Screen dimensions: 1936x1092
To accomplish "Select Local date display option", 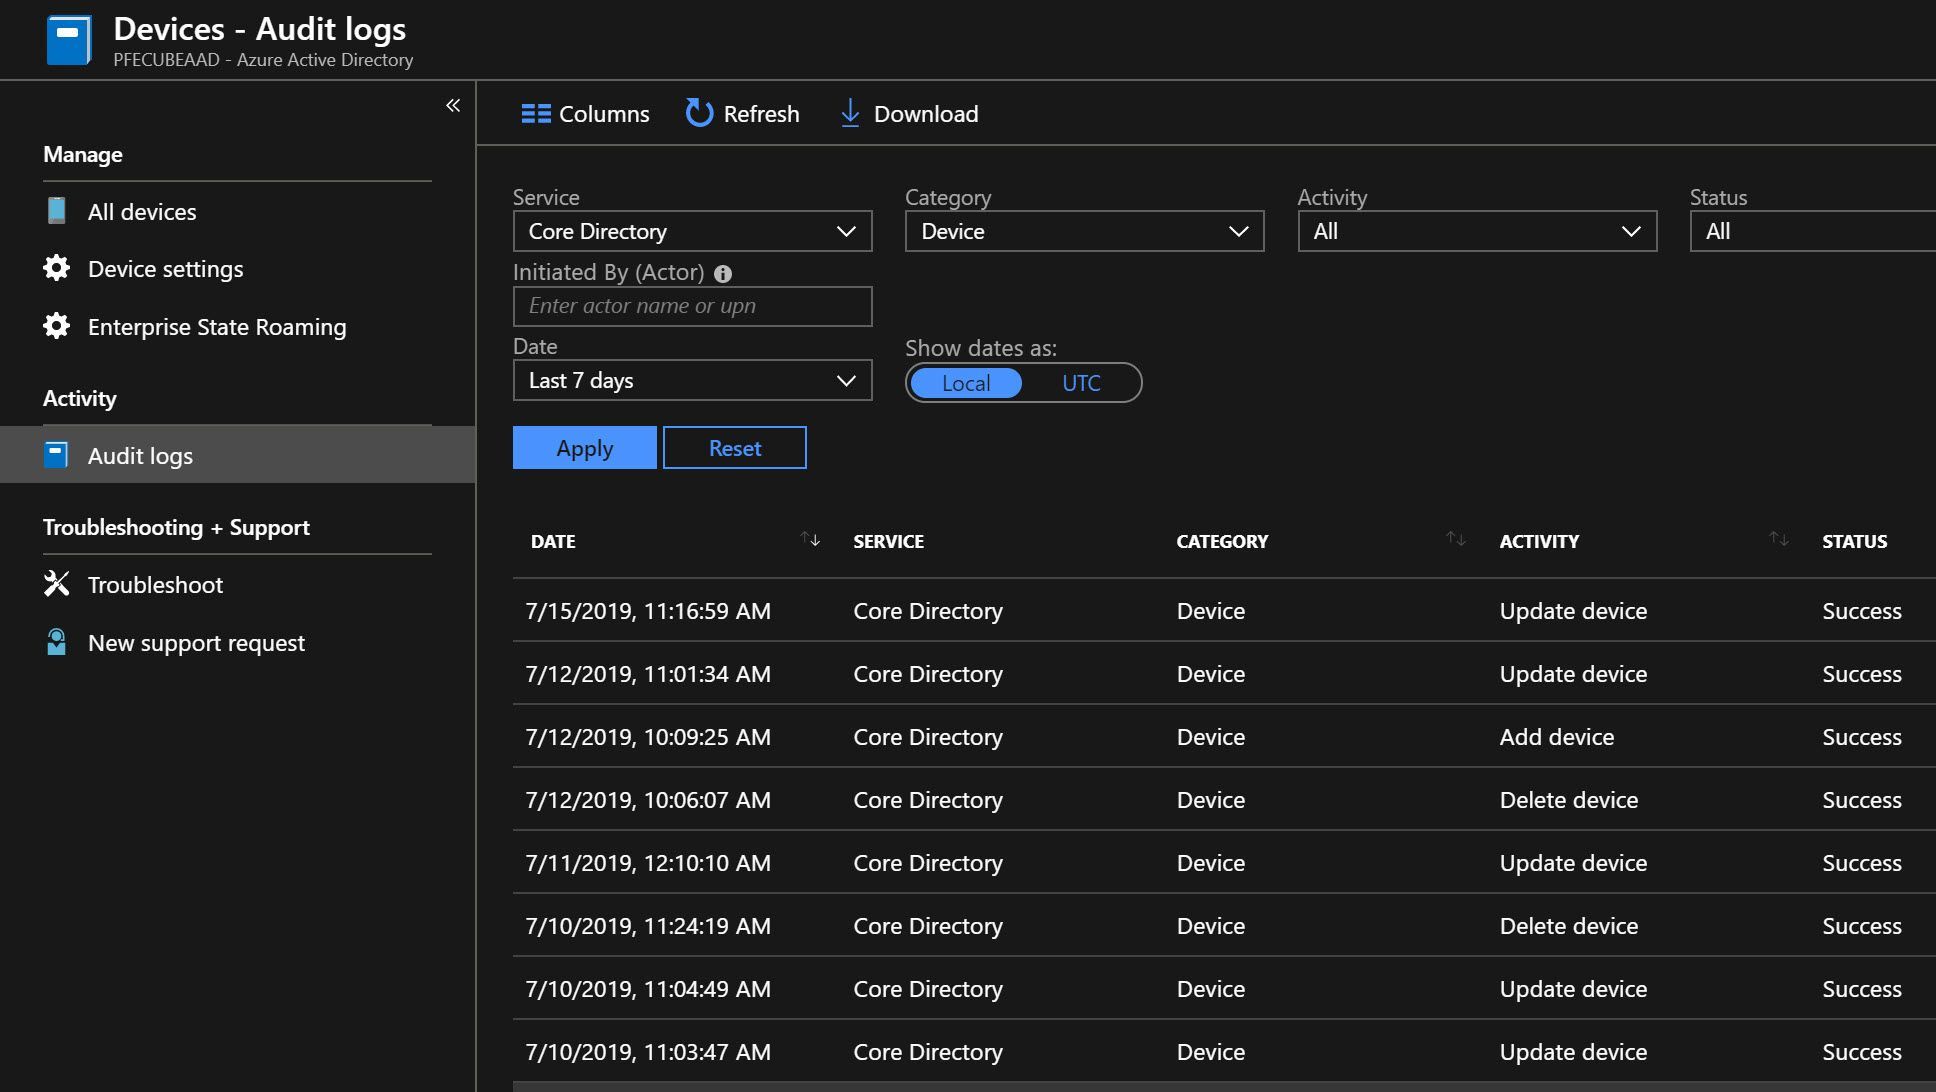I will [966, 383].
